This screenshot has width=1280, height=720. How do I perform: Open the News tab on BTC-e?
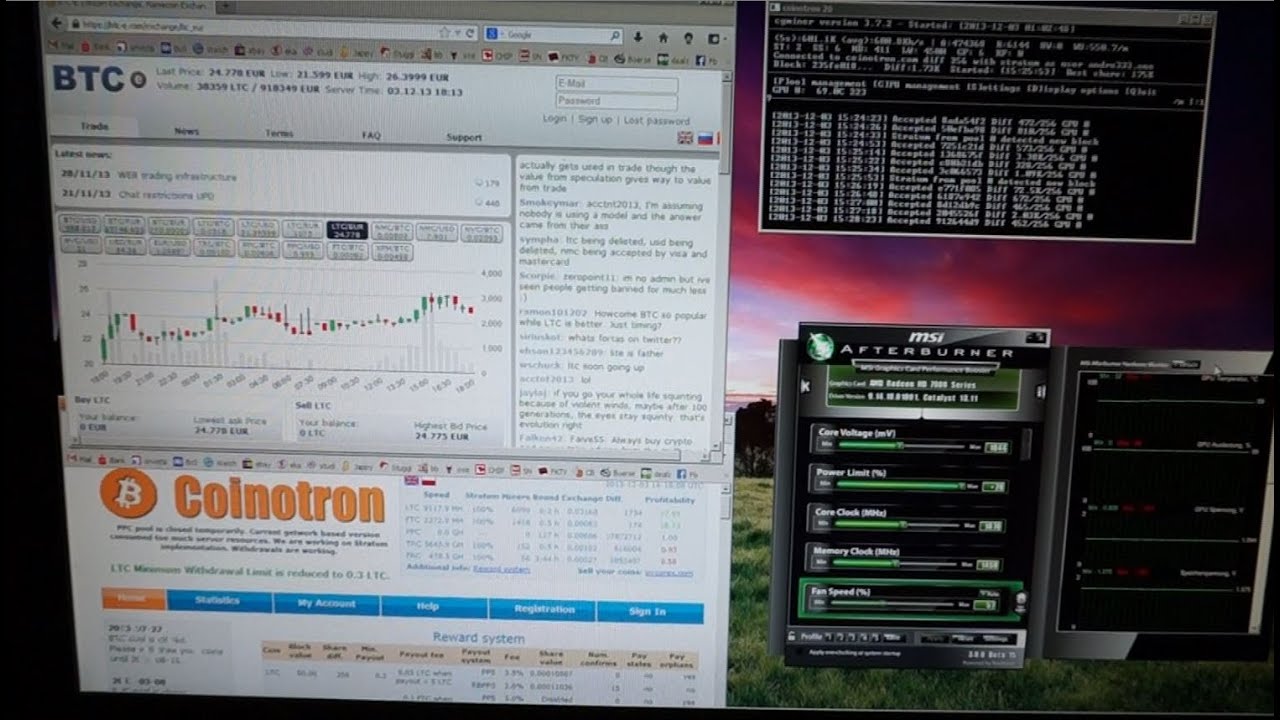(187, 131)
